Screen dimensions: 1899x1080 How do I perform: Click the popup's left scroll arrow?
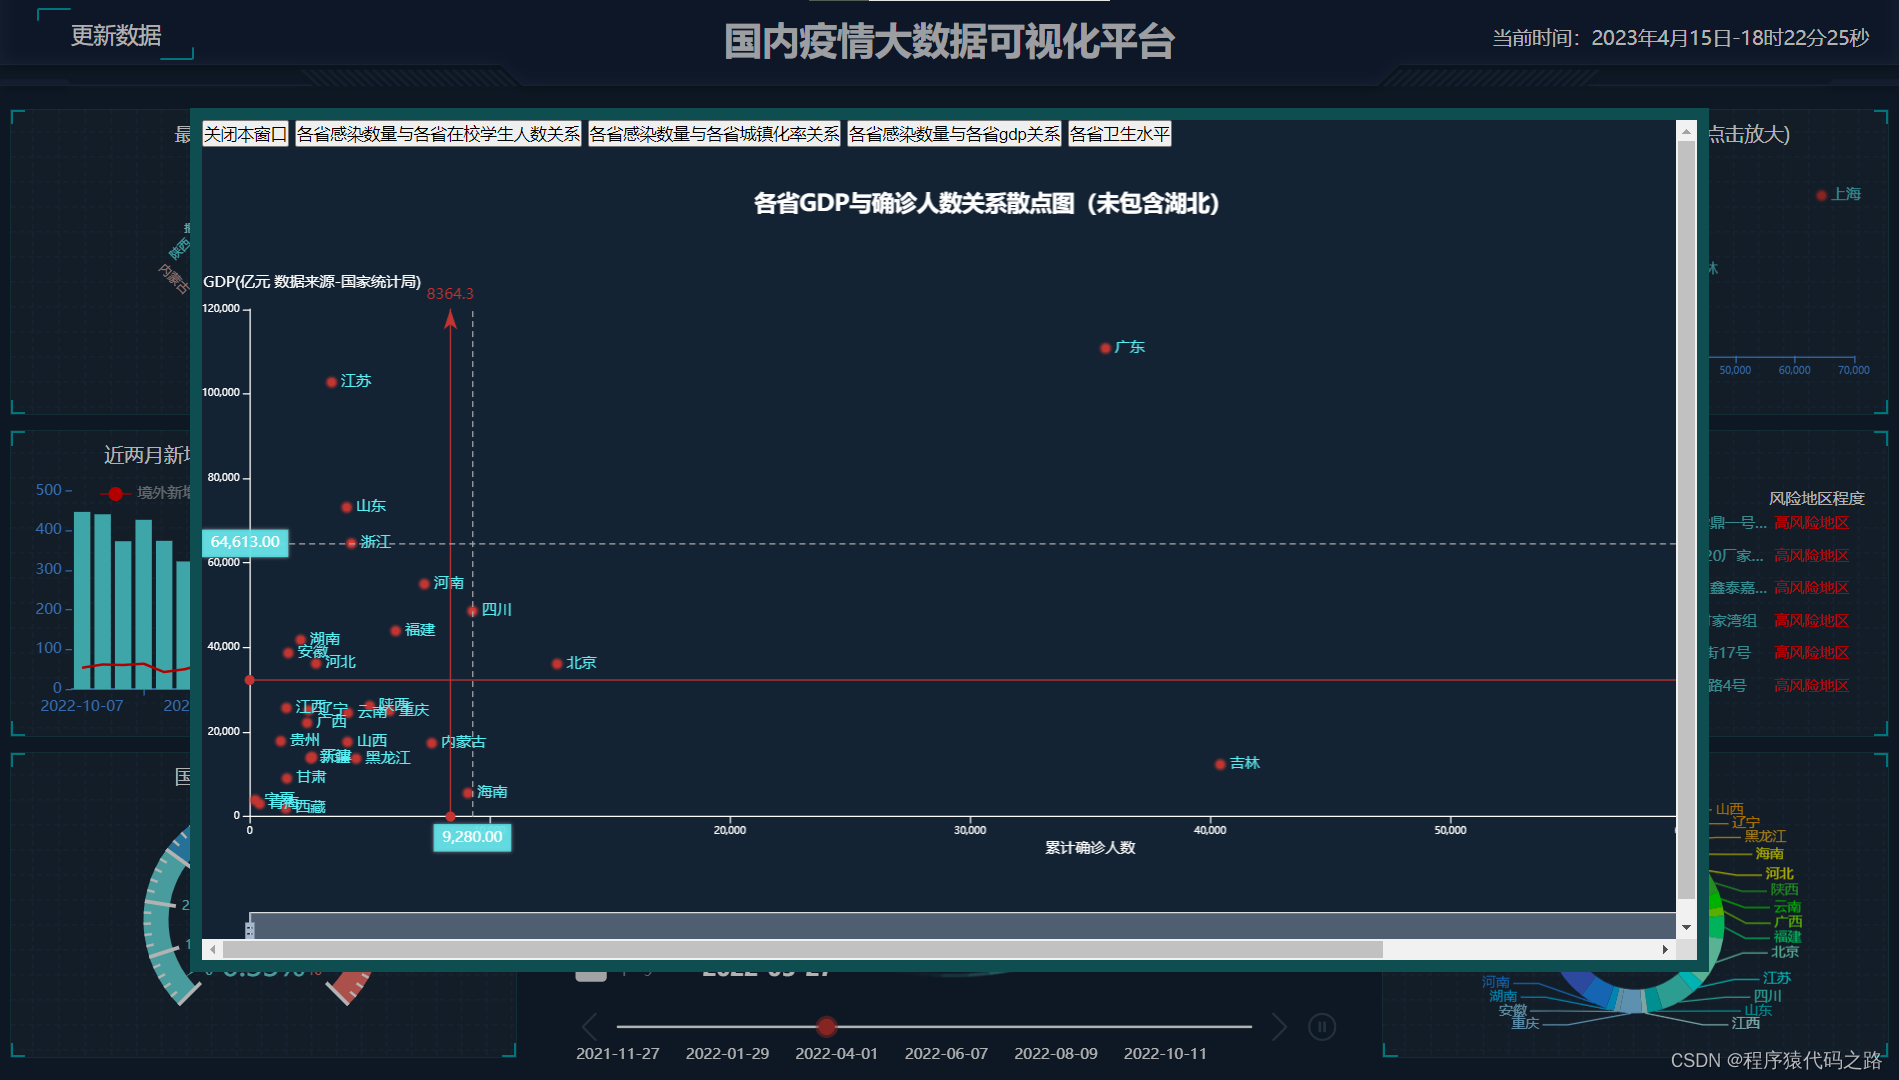[213, 949]
